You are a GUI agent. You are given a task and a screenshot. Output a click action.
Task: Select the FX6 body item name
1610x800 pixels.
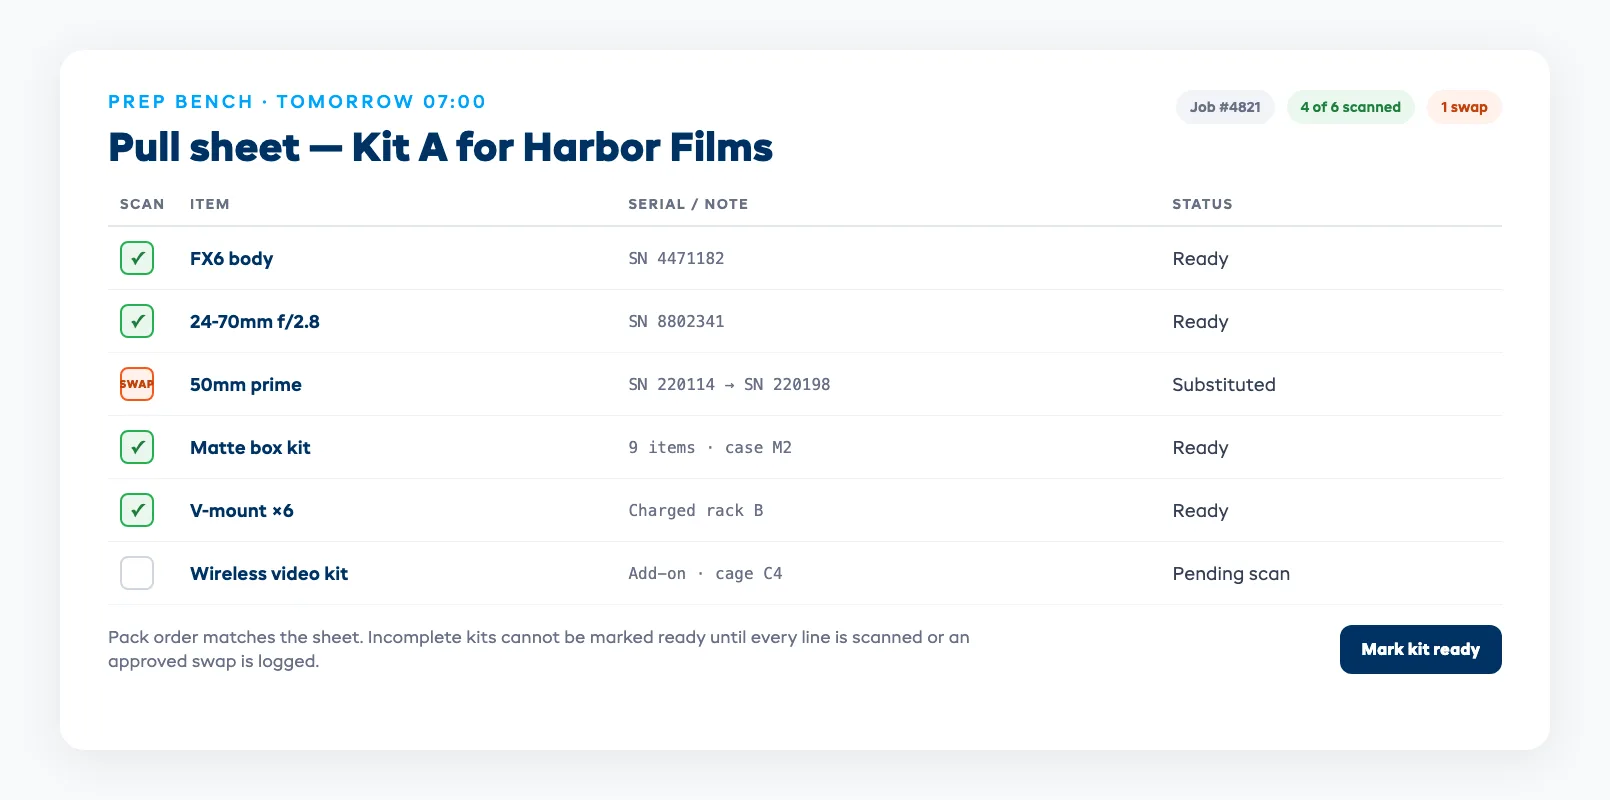click(231, 258)
